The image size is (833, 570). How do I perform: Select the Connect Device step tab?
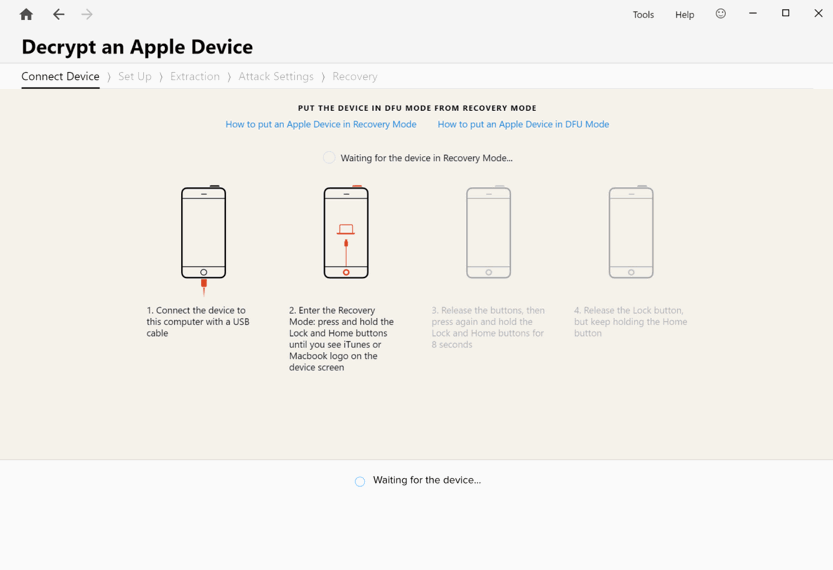click(x=60, y=76)
